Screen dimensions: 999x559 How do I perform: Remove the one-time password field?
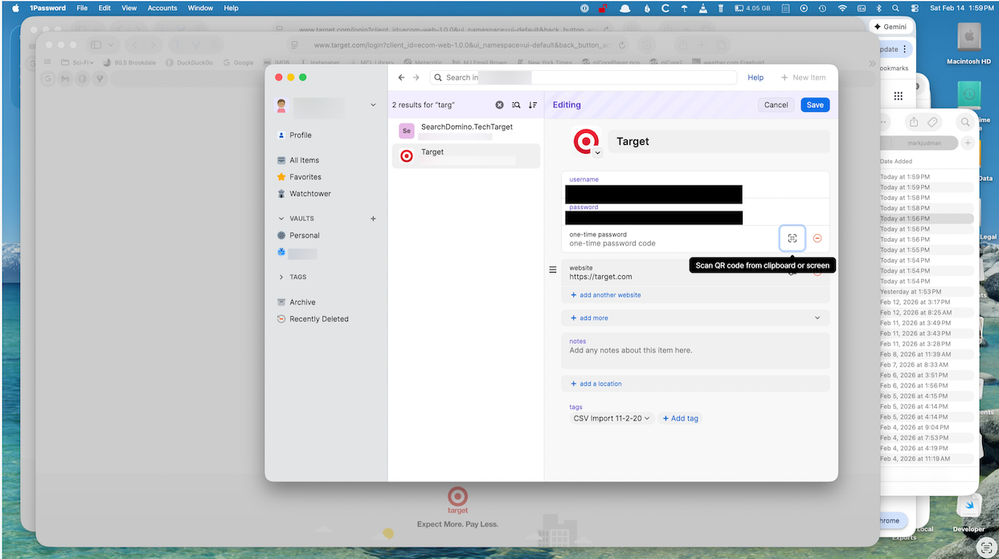817,238
